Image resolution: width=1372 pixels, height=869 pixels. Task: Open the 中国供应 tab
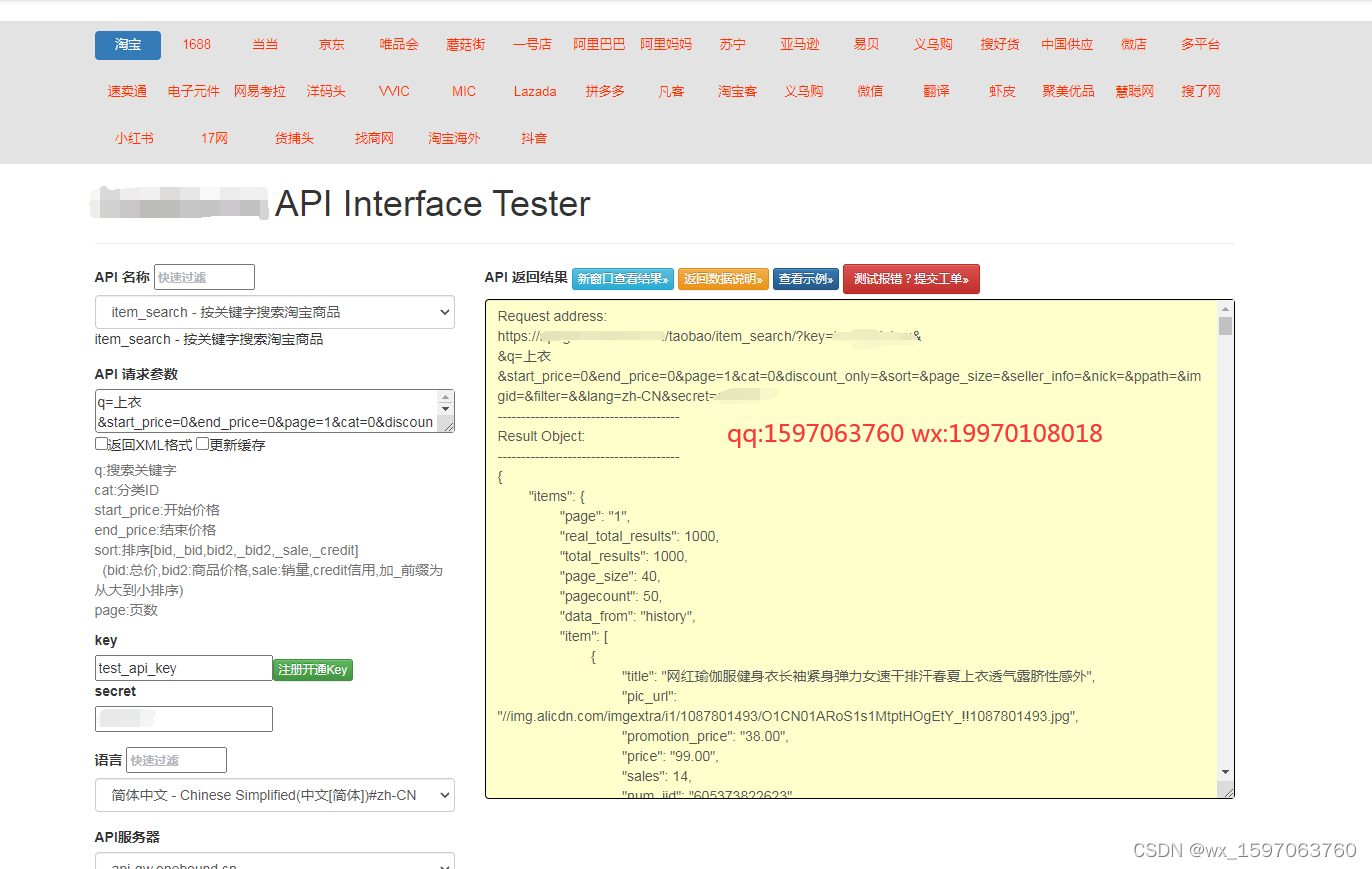tap(1067, 45)
